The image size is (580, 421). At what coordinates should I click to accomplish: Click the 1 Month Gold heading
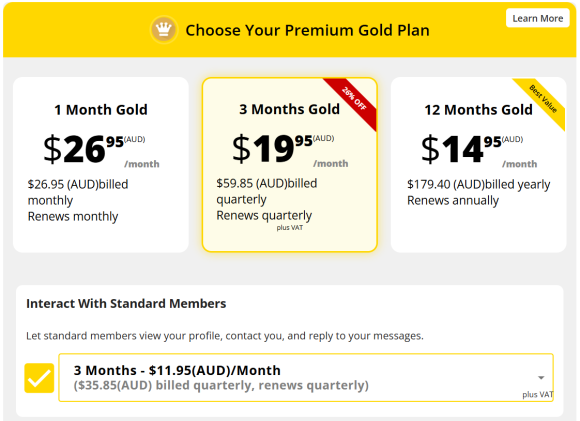click(101, 110)
